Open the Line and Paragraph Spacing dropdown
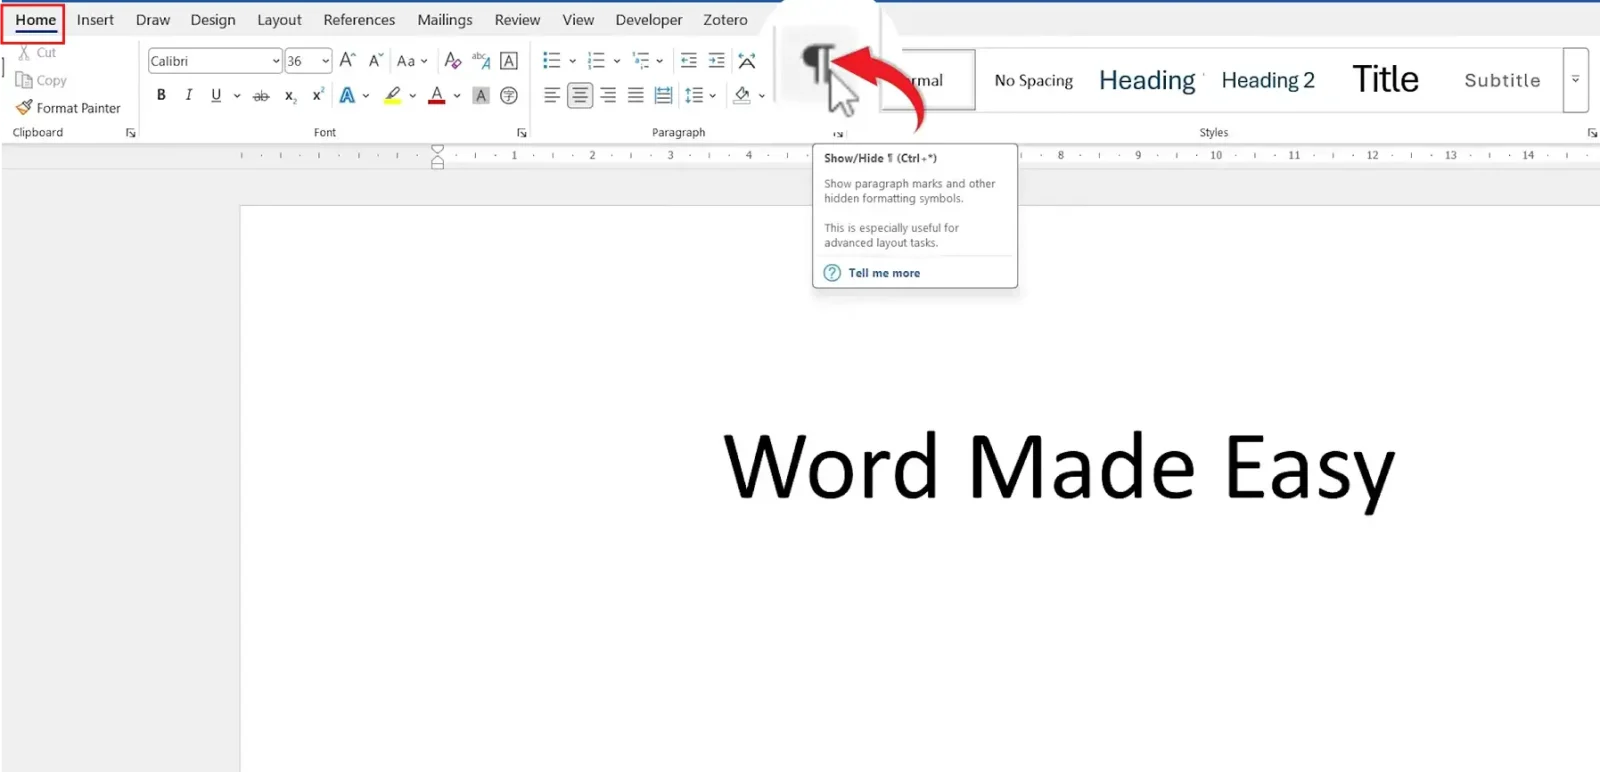 700,96
